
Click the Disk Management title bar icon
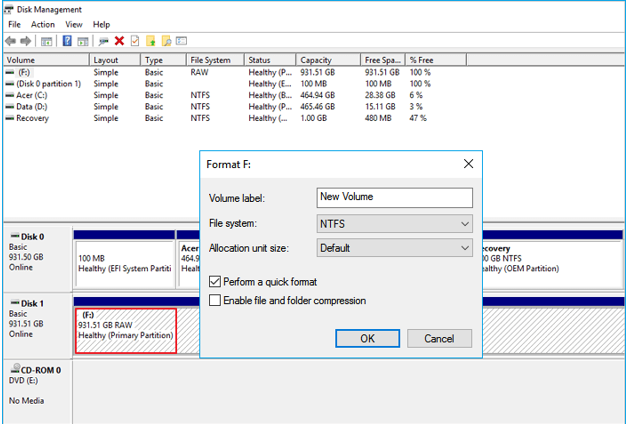8,10
